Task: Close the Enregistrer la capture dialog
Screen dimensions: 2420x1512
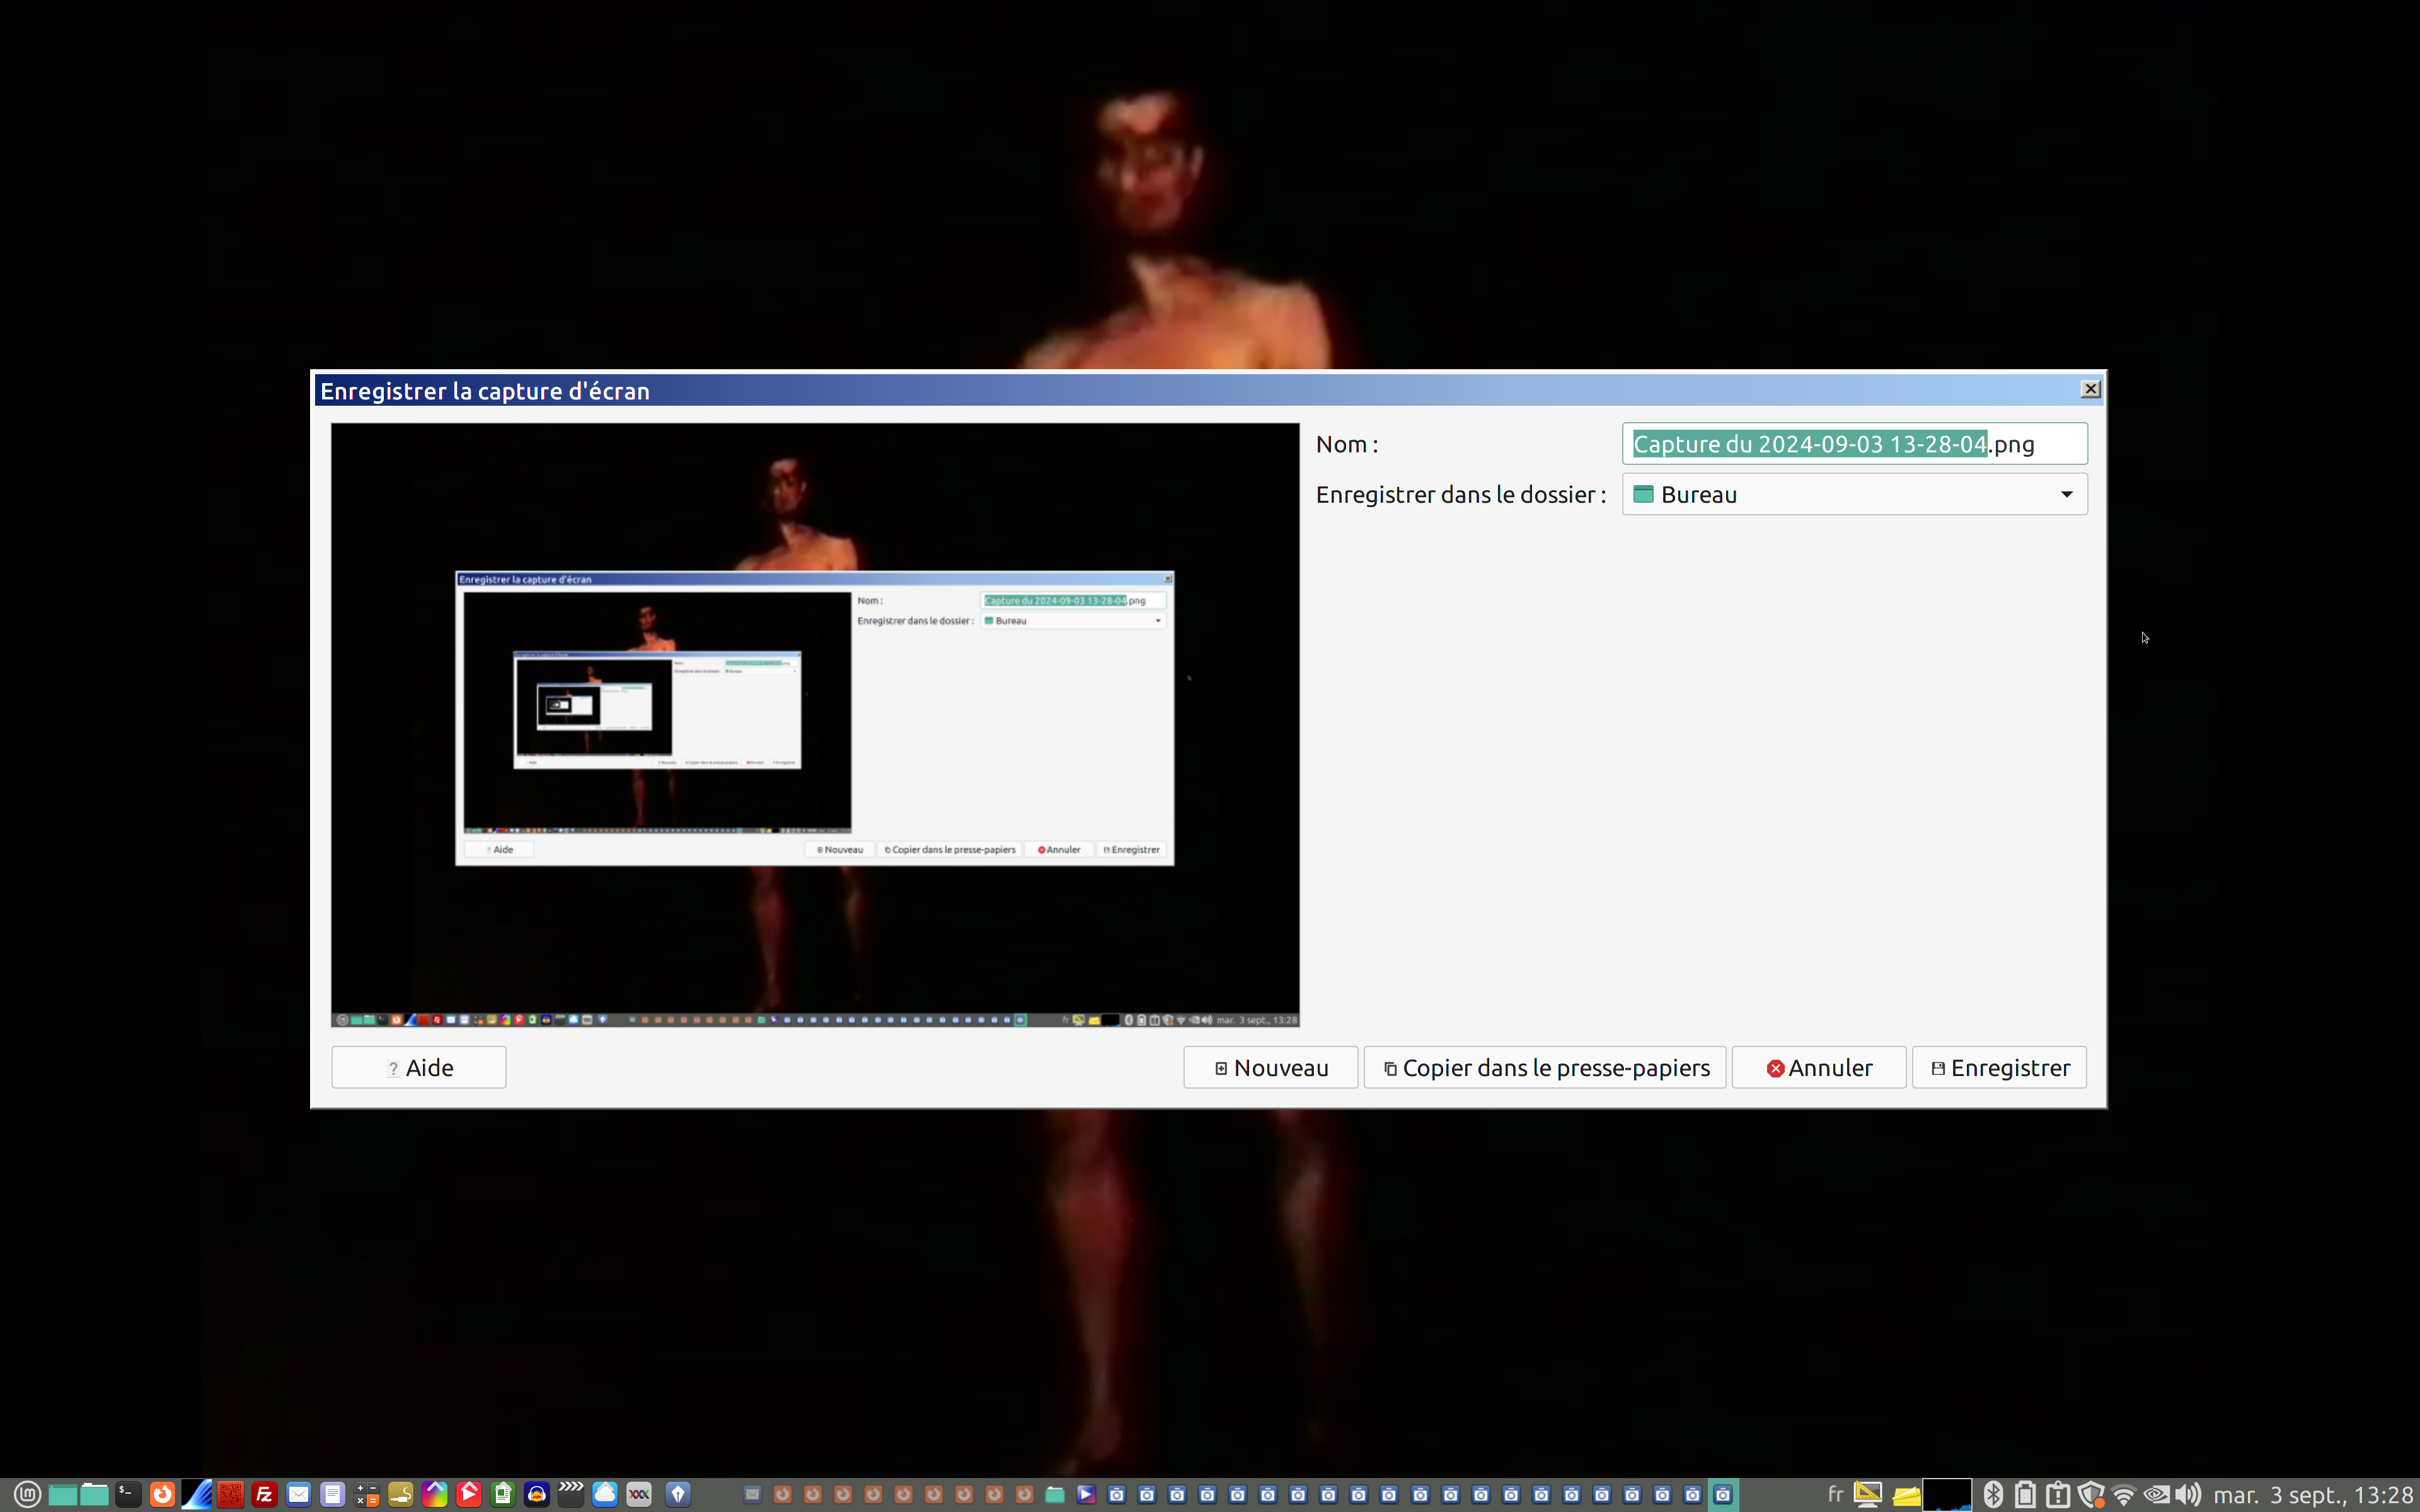Action: click(x=2090, y=389)
